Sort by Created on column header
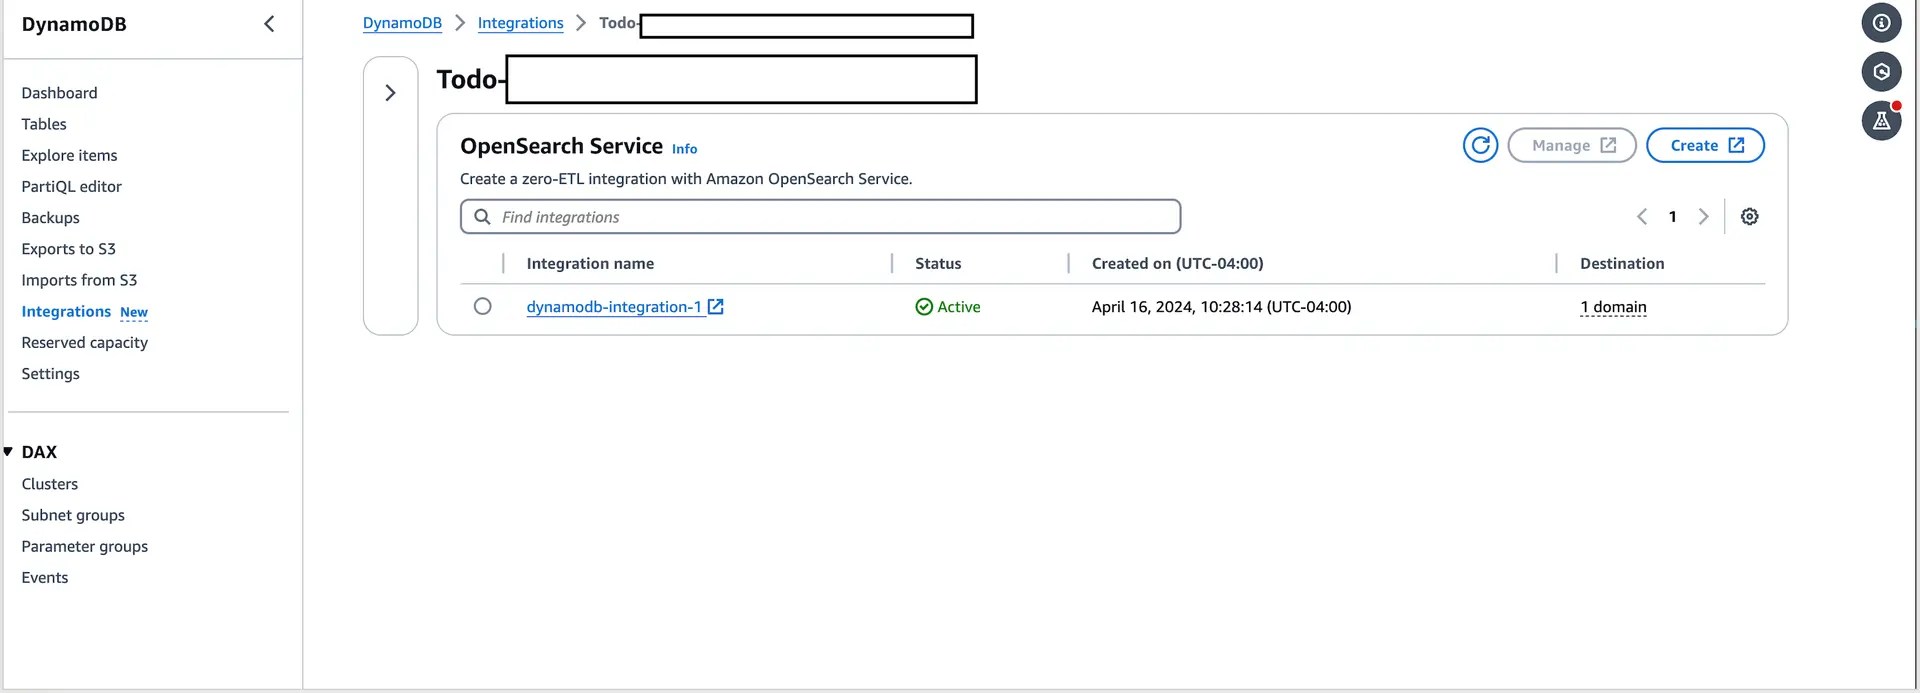The image size is (1920, 693). coord(1177,263)
